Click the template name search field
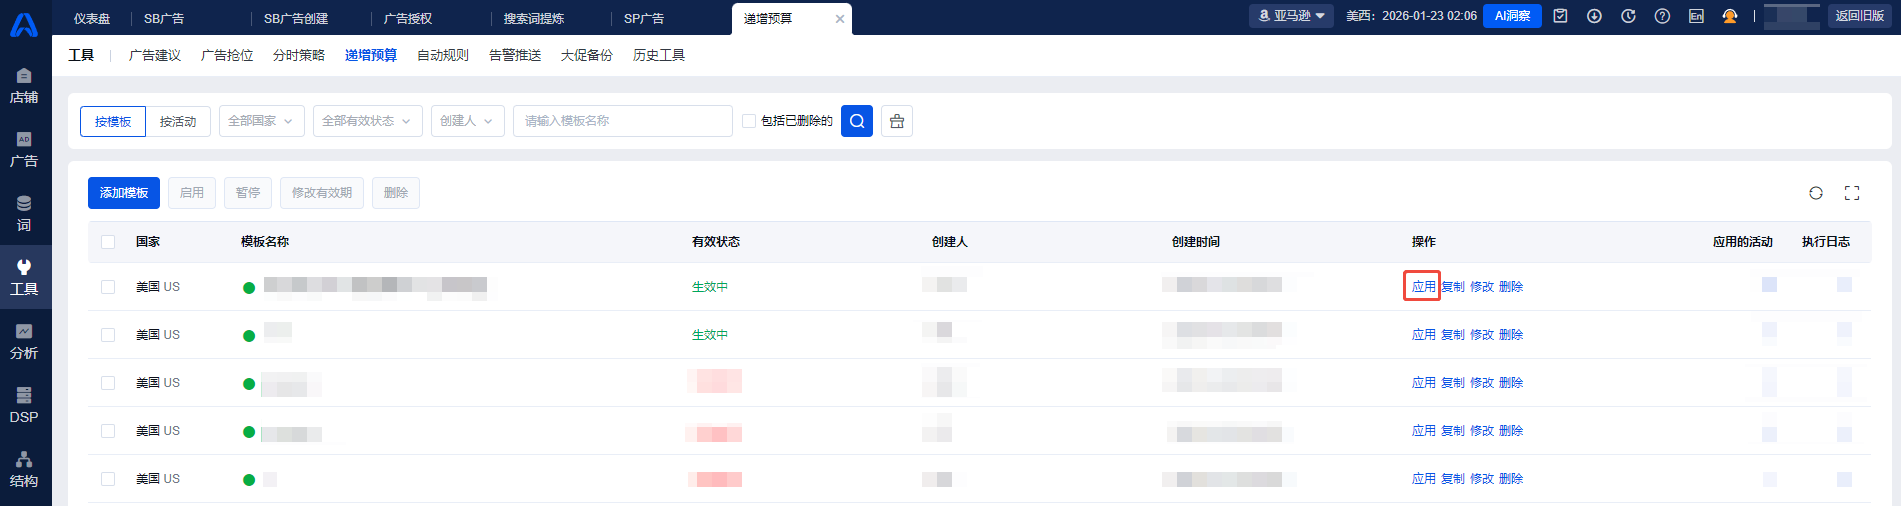The height and width of the screenshot is (506, 1901). (x=622, y=121)
